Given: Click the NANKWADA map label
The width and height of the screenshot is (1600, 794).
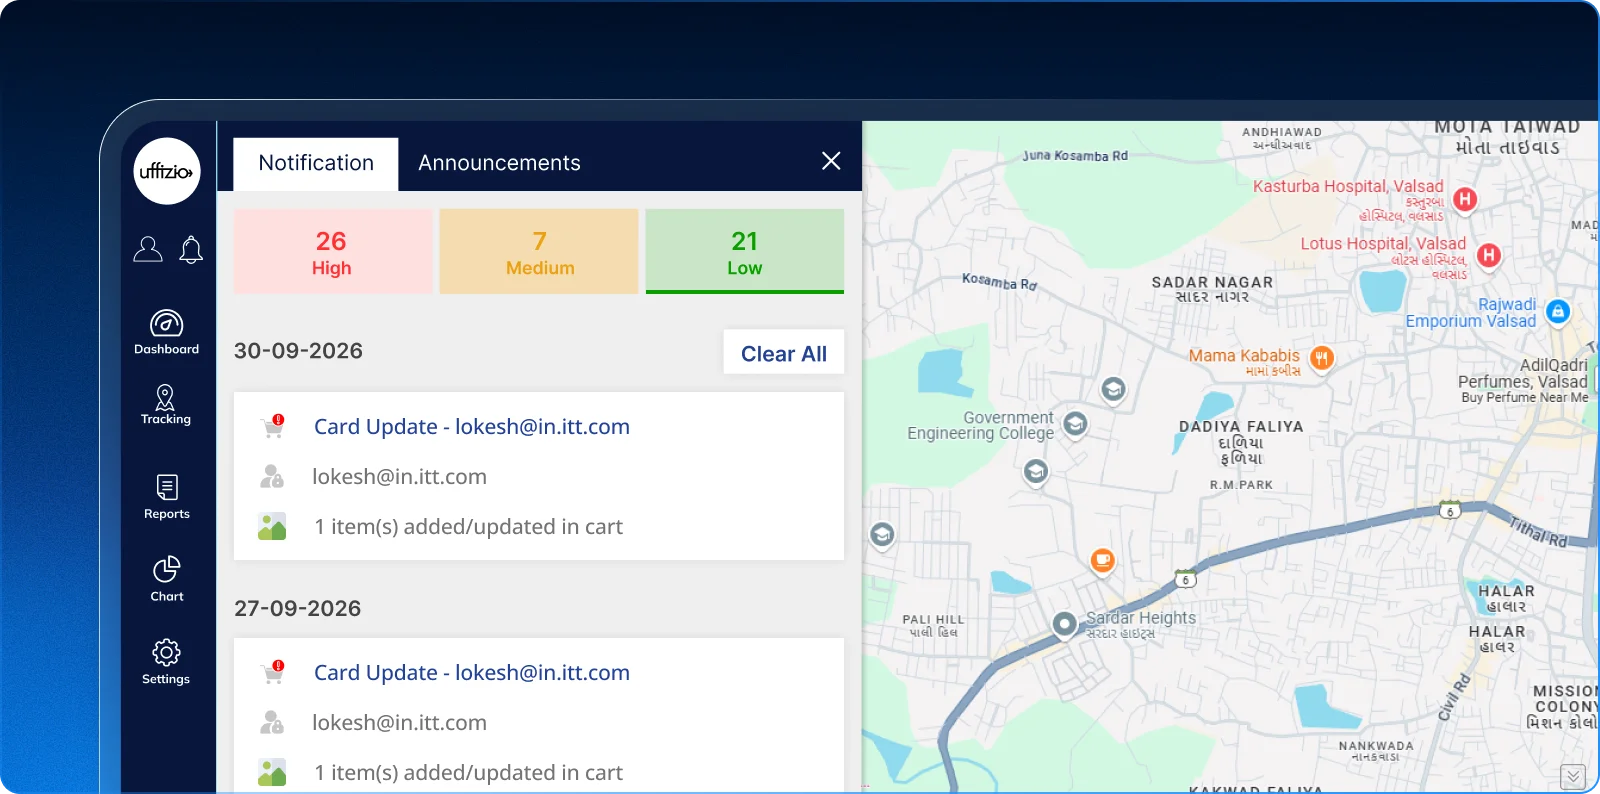Looking at the screenshot, I should pos(1376,751).
